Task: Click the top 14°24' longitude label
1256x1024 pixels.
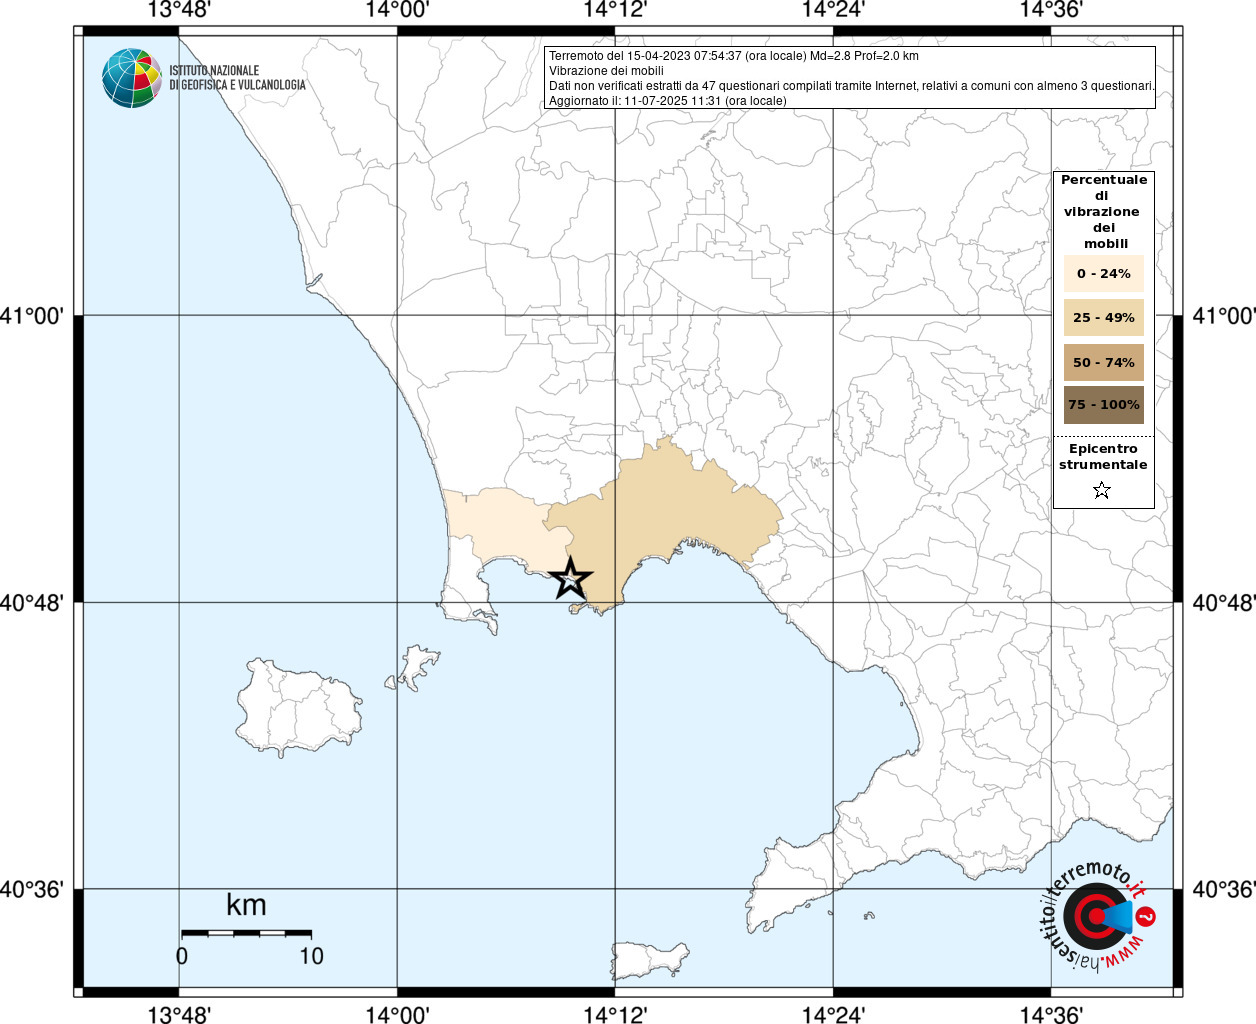Action: (833, 10)
